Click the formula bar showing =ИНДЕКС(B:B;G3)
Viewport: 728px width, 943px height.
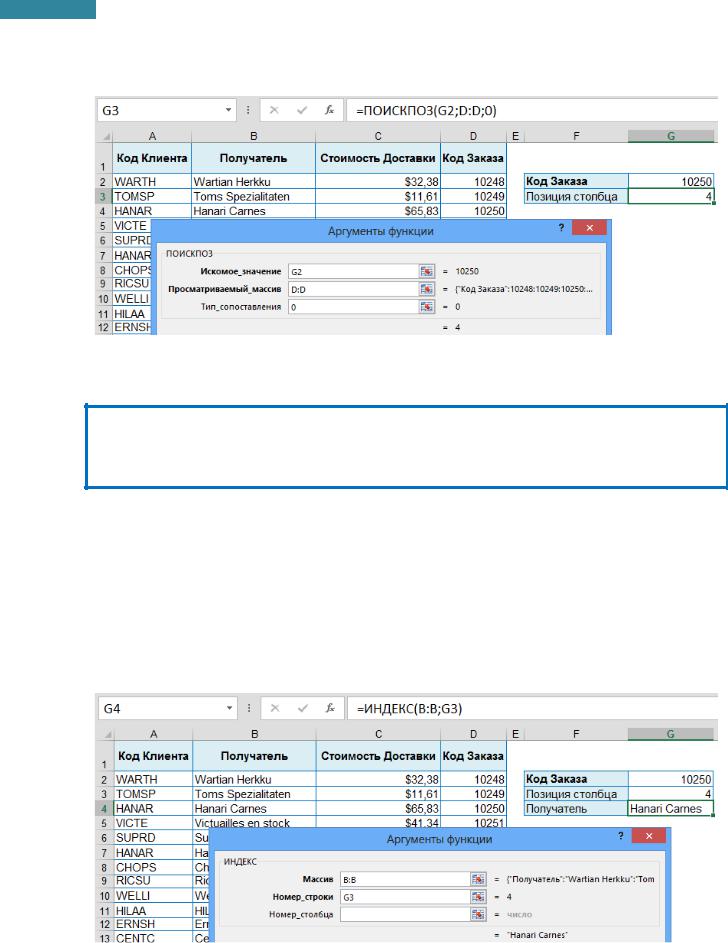[533, 708]
